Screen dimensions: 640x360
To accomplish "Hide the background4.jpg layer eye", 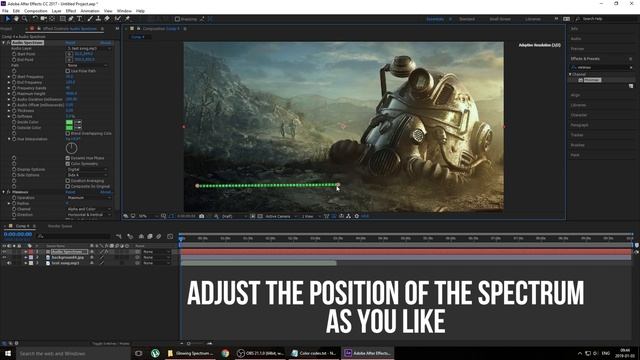I will 4,258.
